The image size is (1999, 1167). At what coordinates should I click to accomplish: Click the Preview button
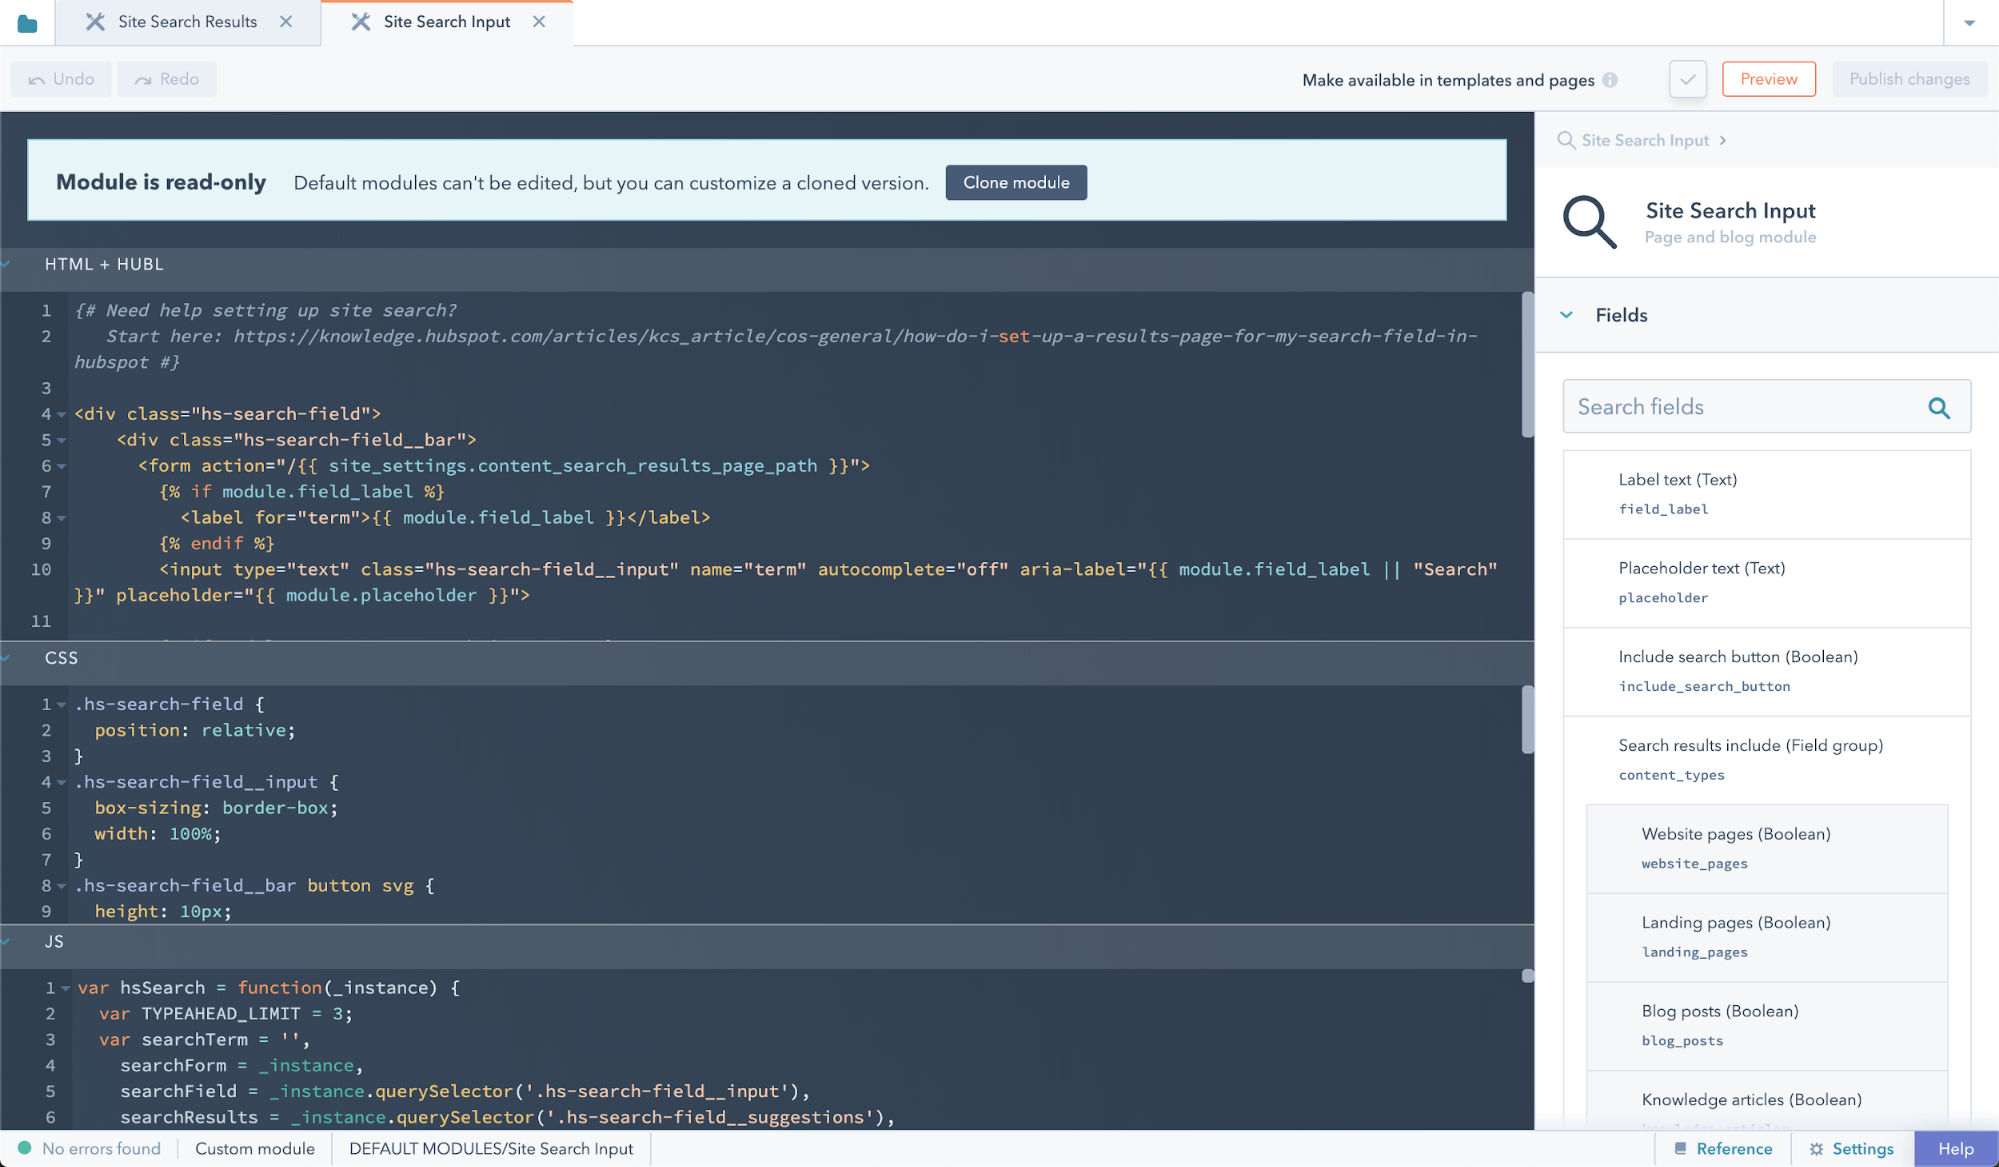pyautogui.click(x=1768, y=78)
